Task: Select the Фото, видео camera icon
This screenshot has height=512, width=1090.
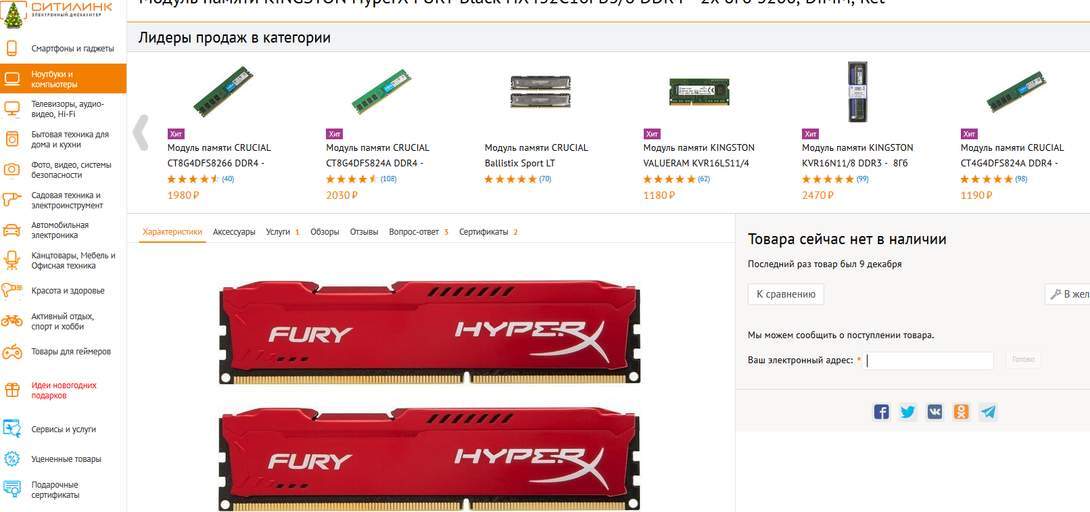Action: [x=12, y=170]
